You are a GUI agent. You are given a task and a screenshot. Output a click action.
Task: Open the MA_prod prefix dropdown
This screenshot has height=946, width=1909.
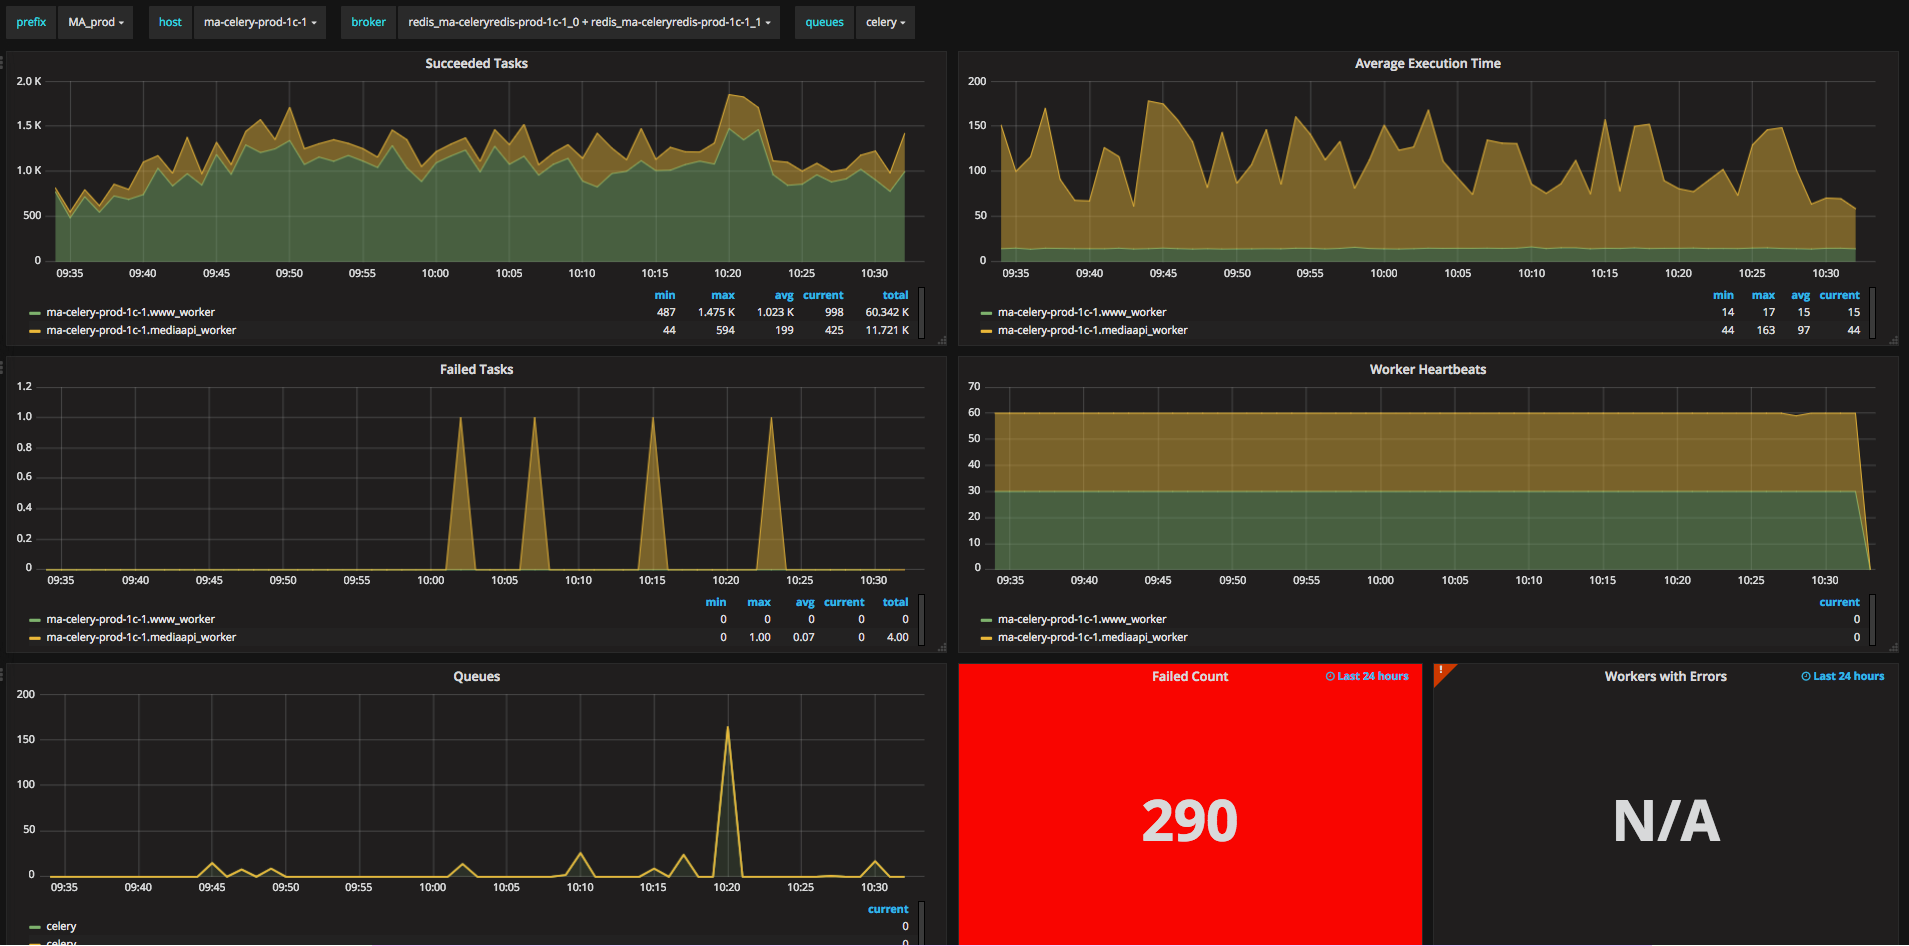pyautogui.click(x=95, y=21)
